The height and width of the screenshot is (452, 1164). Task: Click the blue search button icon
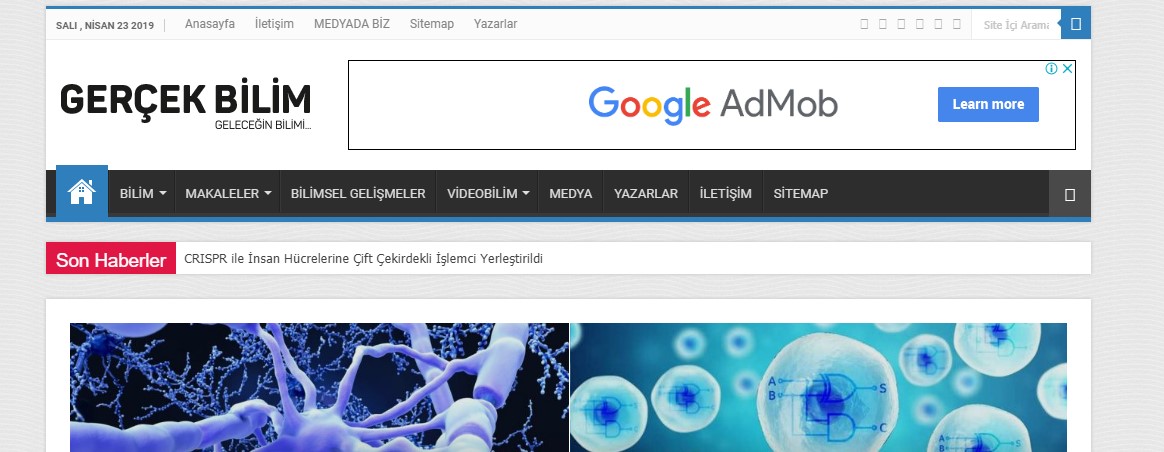(1076, 24)
